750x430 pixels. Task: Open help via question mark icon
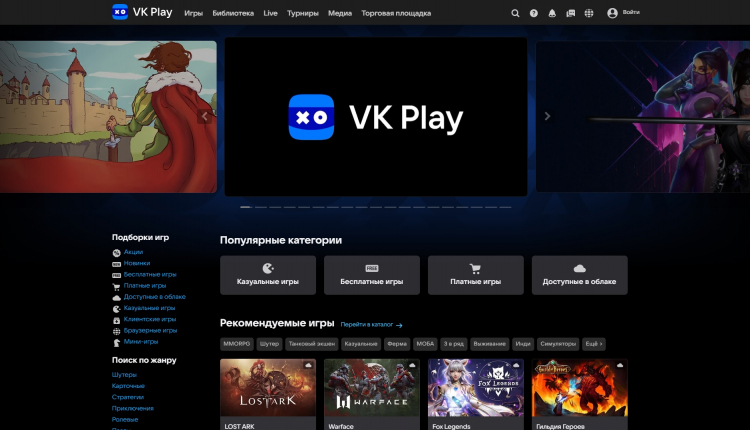tap(534, 13)
